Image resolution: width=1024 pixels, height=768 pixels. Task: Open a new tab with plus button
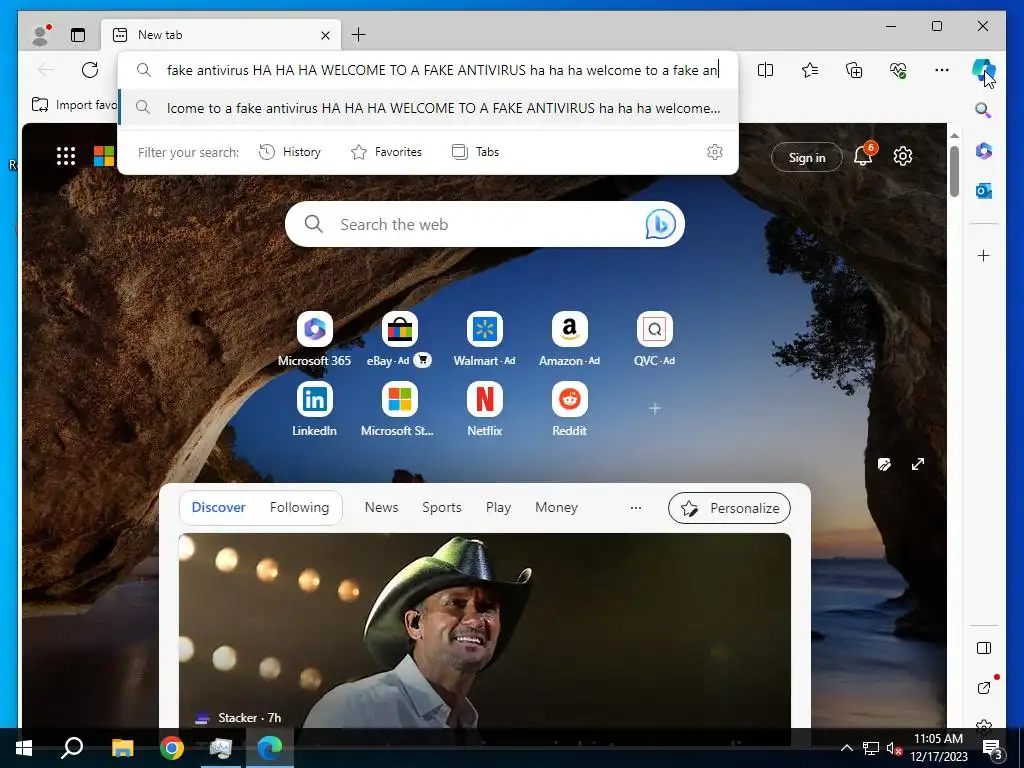click(x=359, y=35)
